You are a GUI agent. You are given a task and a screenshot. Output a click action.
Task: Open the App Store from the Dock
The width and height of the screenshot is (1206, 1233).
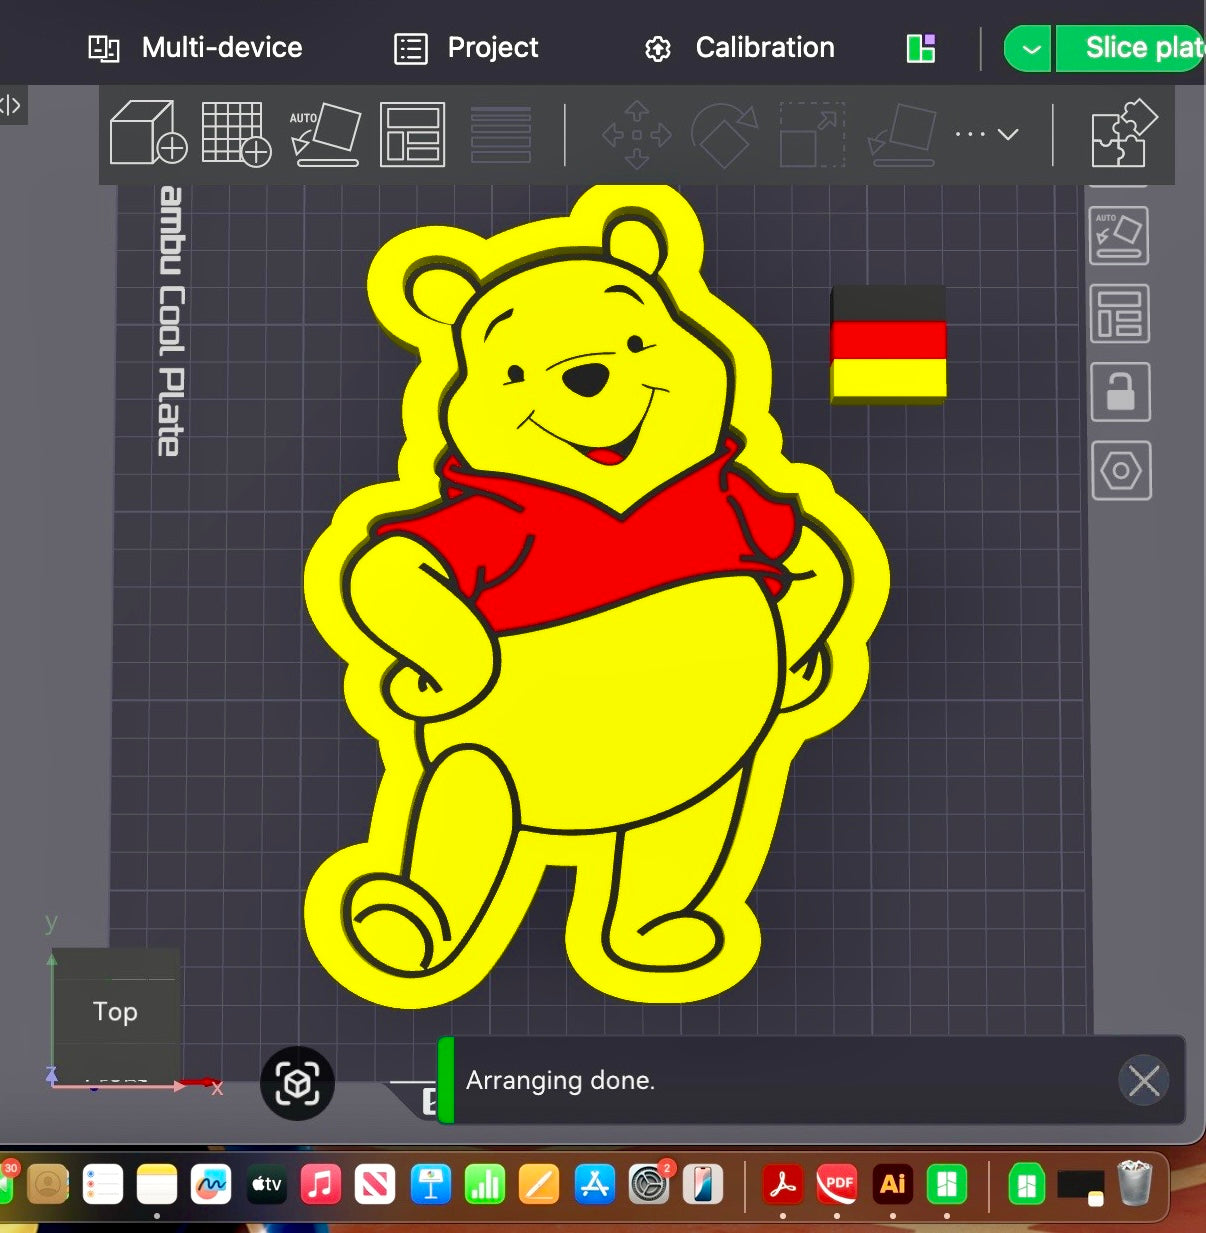(x=595, y=1185)
